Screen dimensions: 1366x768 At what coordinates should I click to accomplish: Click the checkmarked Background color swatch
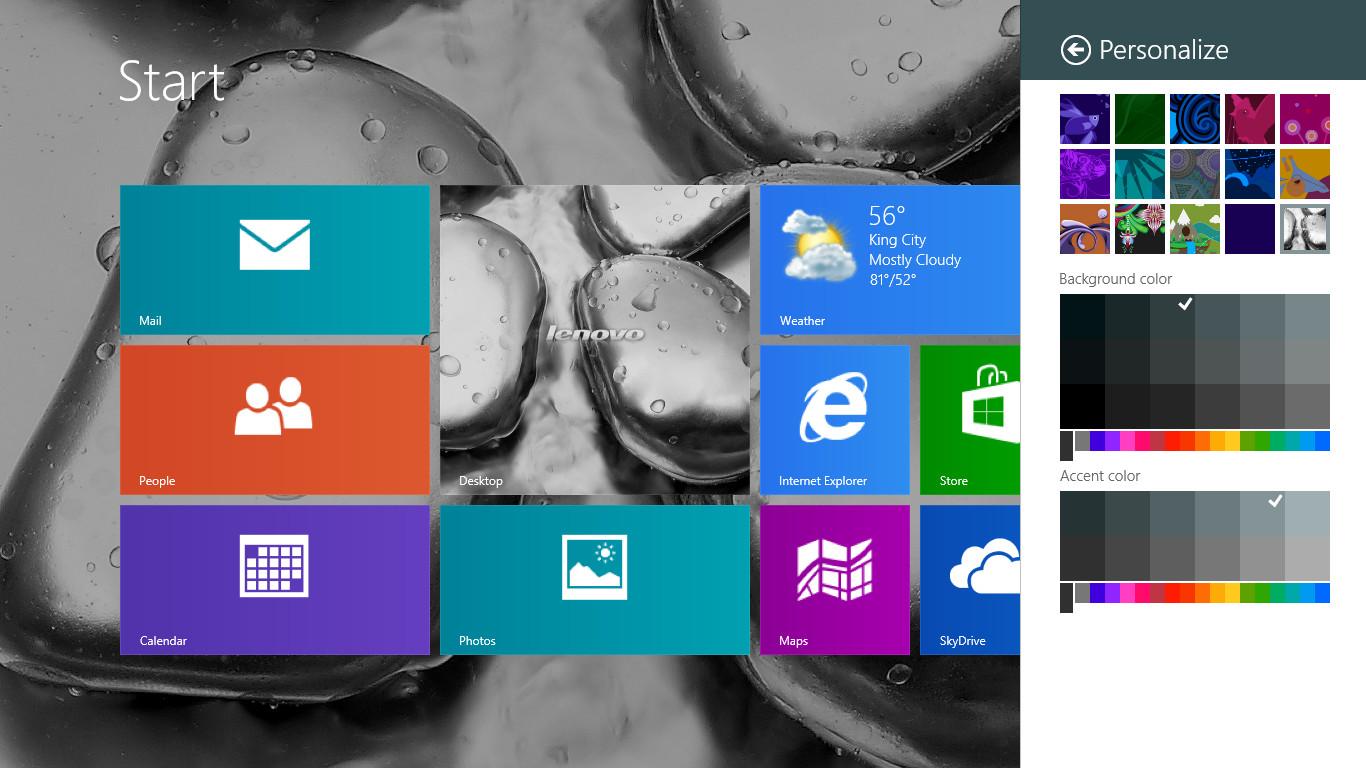(x=1172, y=316)
